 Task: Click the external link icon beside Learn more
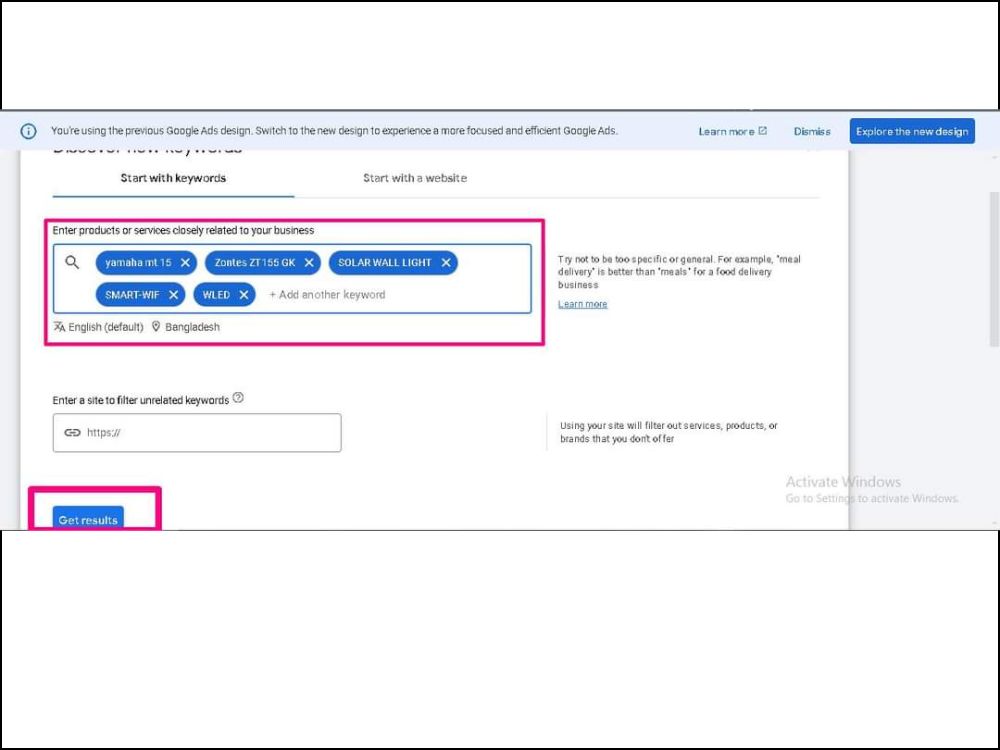(762, 131)
